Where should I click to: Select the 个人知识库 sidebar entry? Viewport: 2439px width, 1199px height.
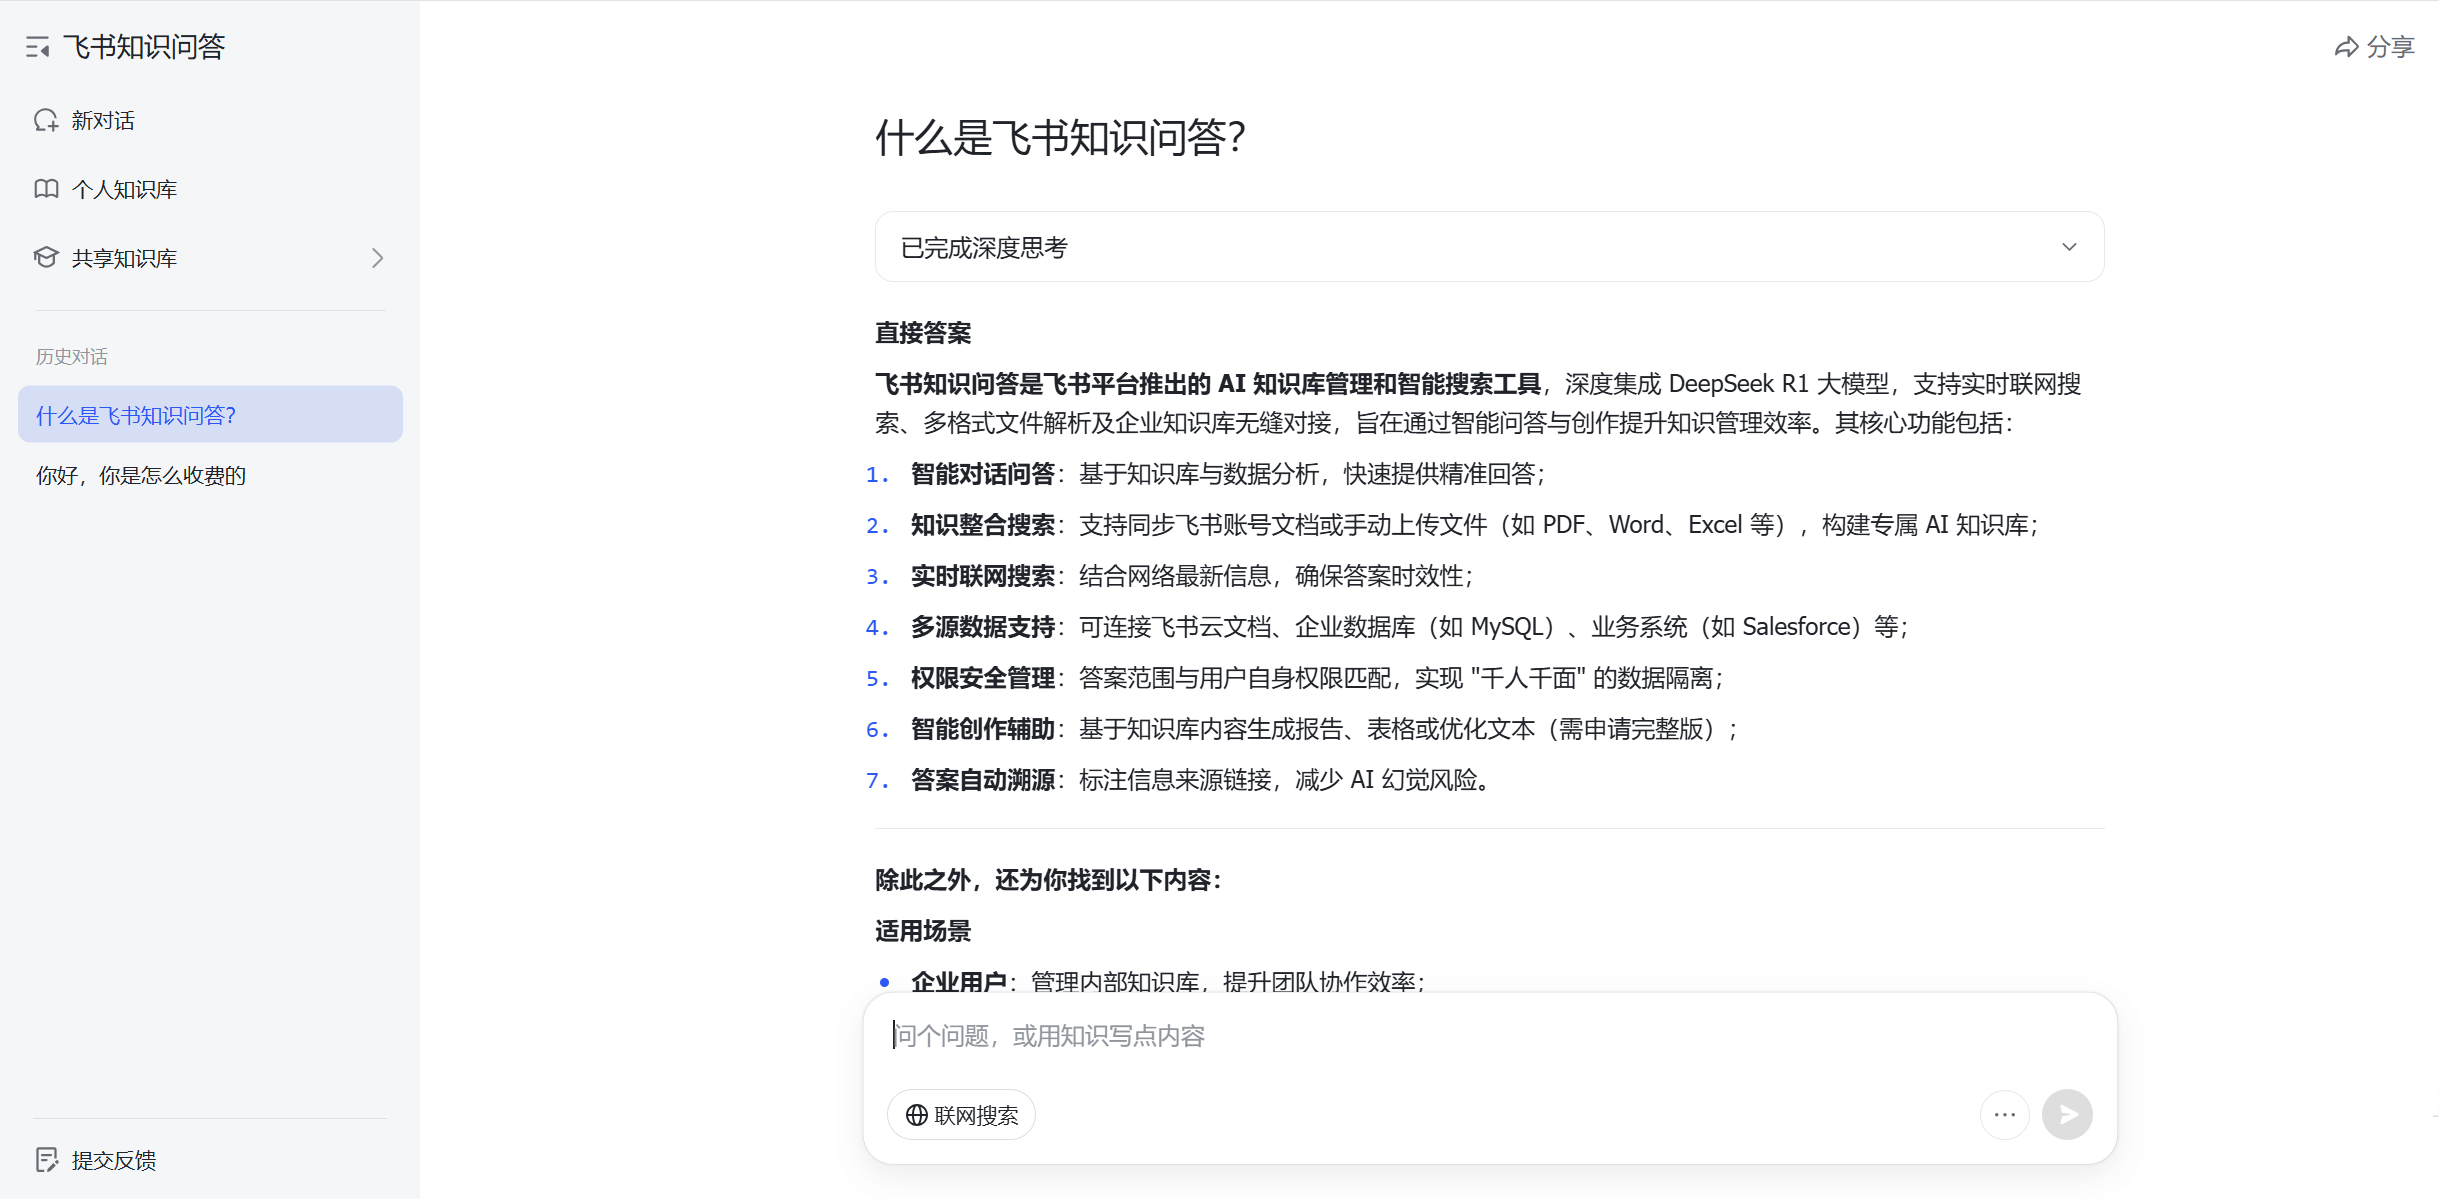124,188
